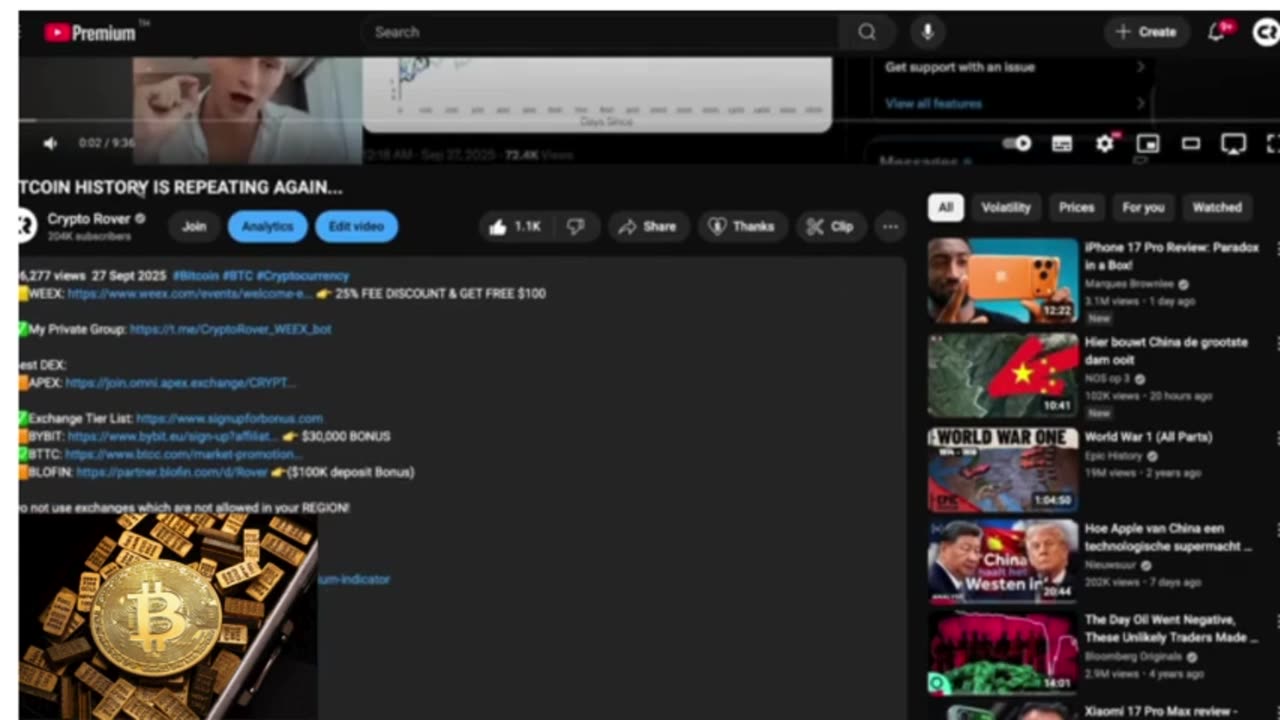Open the Private Group Telegram link
Screen dimensions: 1280x720
click(230, 329)
